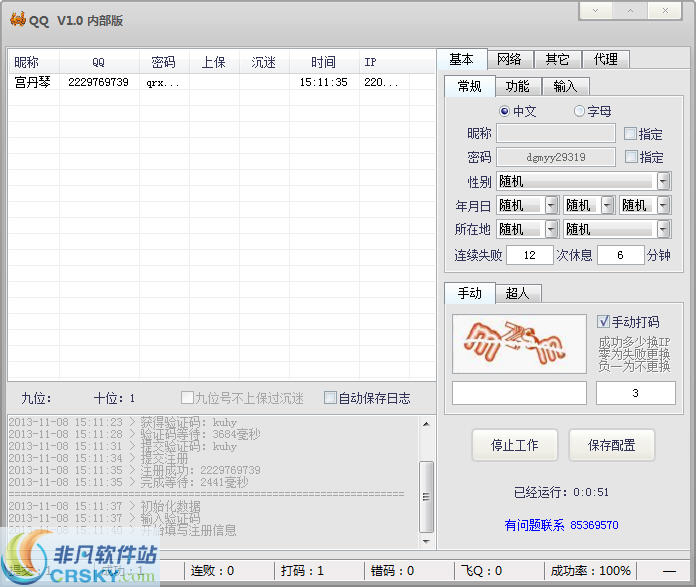The width and height of the screenshot is (696, 587).
Task: Click the 15:11:35 time cell
Action: tap(324, 82)
